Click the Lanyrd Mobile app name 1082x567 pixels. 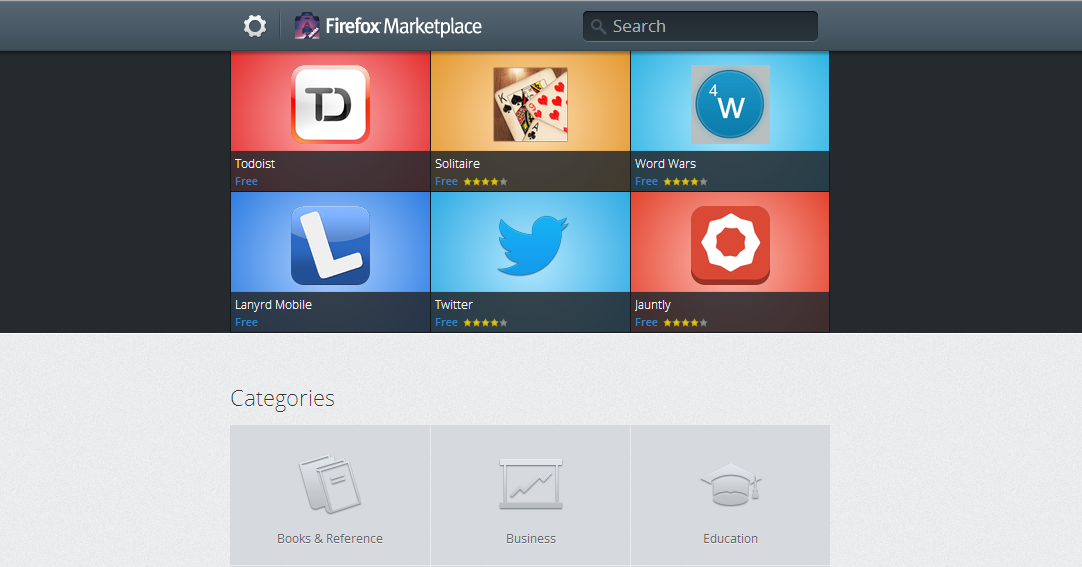[273, 305]
